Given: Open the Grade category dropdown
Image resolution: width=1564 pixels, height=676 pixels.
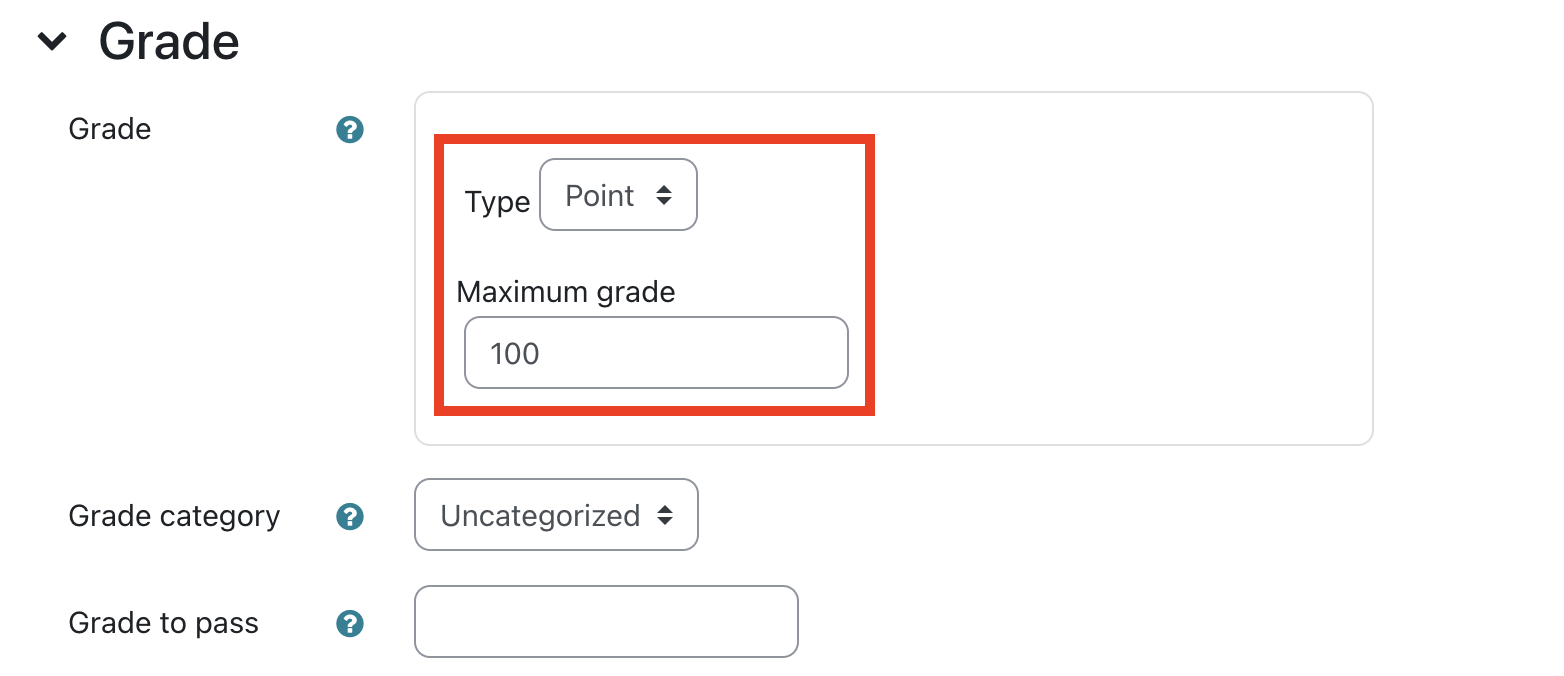Looking at the screenshot, I should (x=556, y=515).
